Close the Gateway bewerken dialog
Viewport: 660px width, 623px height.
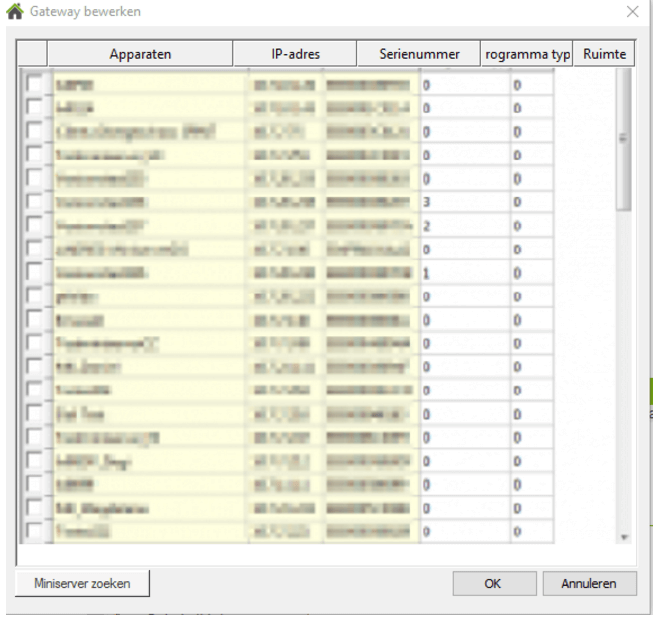coord(631,12)
